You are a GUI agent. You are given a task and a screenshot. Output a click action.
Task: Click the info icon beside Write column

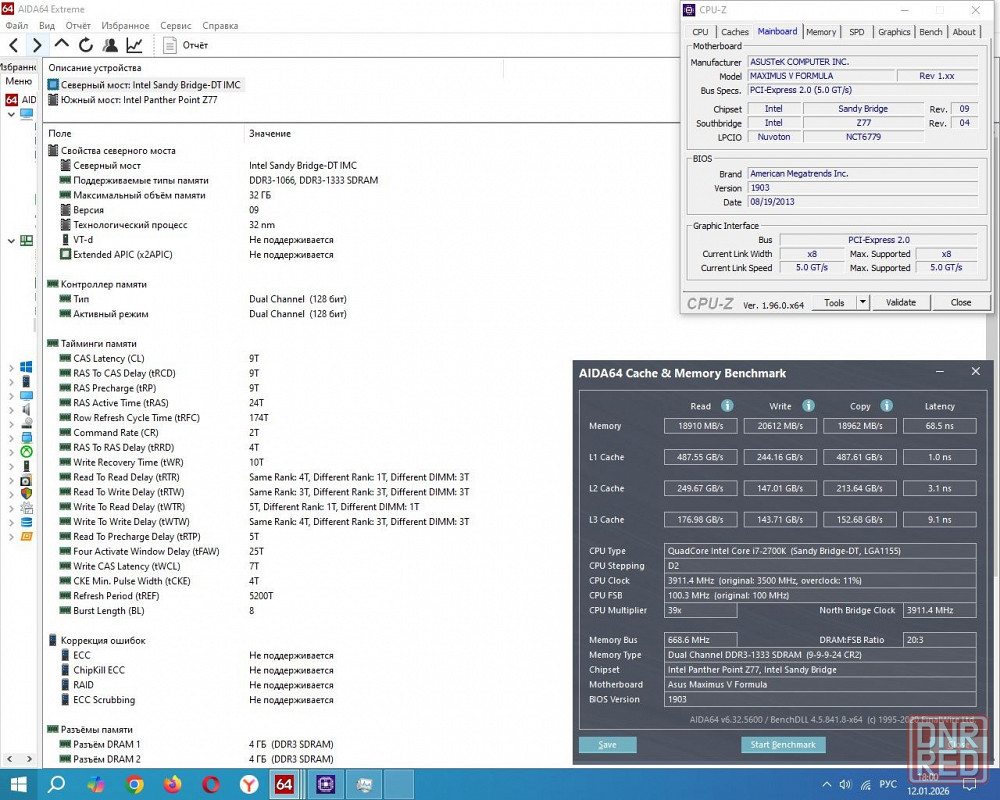[808, 406]
